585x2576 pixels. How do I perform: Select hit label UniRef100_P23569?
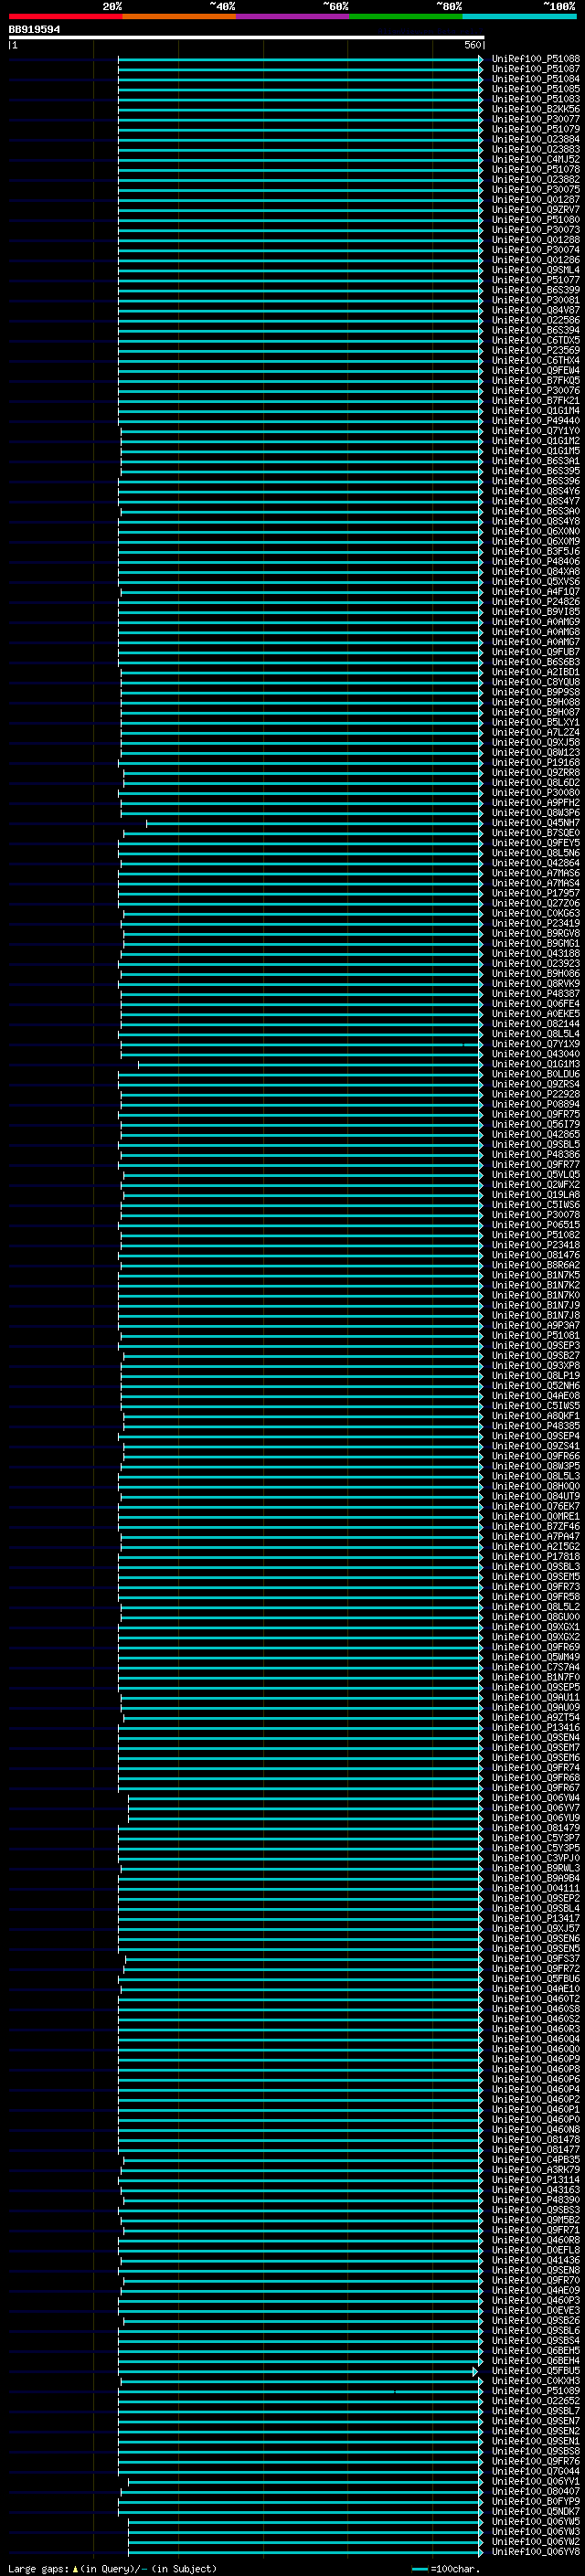[536, 350]
